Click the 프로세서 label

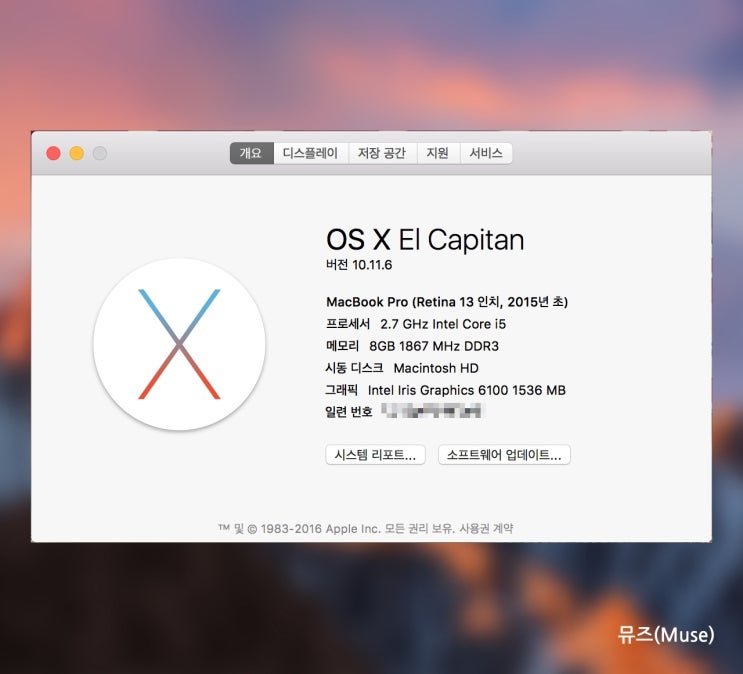pos(348,324)
